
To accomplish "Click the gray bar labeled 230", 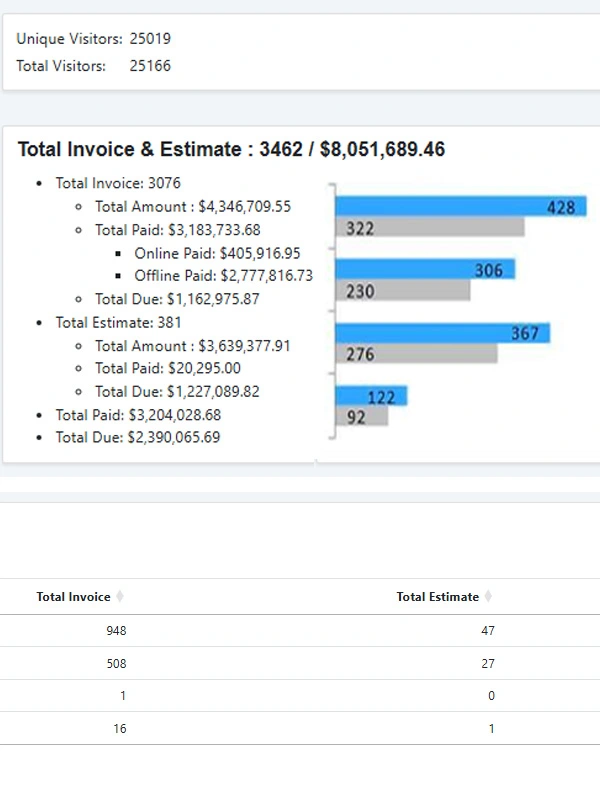I will tap(403, 291).
